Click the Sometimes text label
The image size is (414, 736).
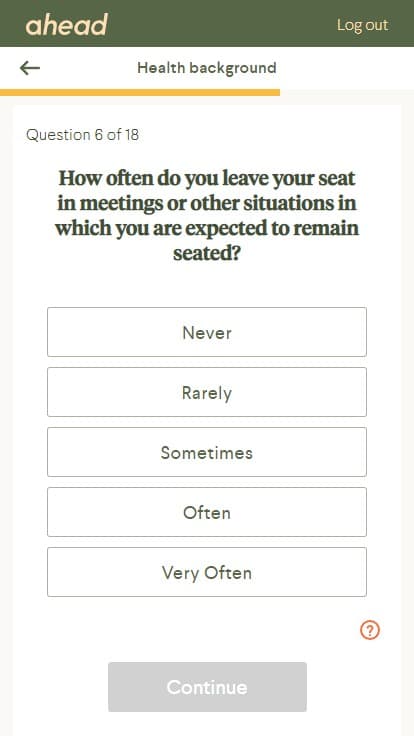207,452
